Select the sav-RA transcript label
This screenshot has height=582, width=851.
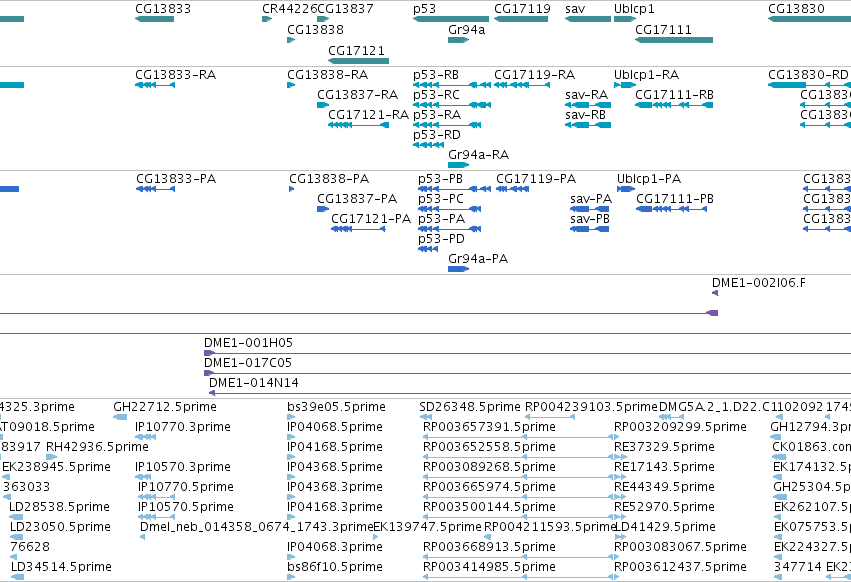(587, 95)
